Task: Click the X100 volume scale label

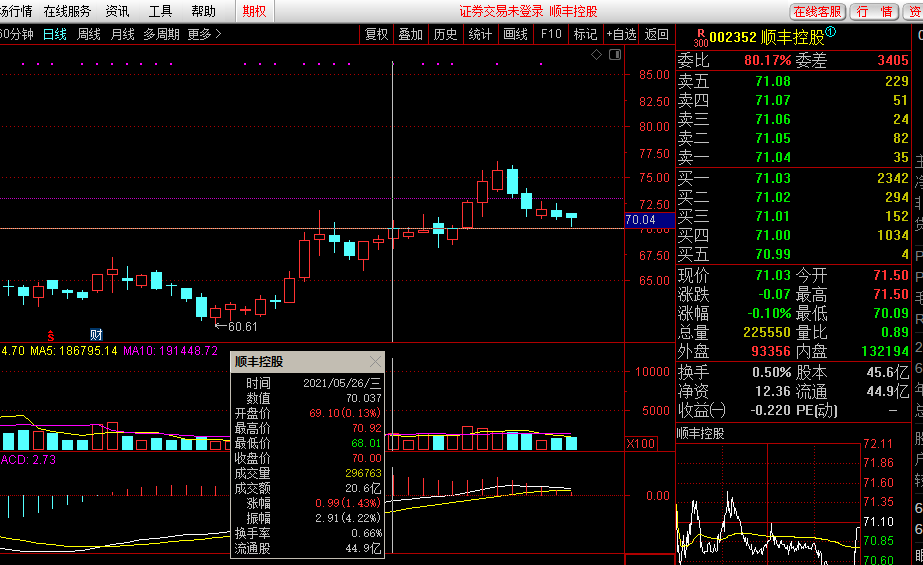Action: click(x=640, y=443)
